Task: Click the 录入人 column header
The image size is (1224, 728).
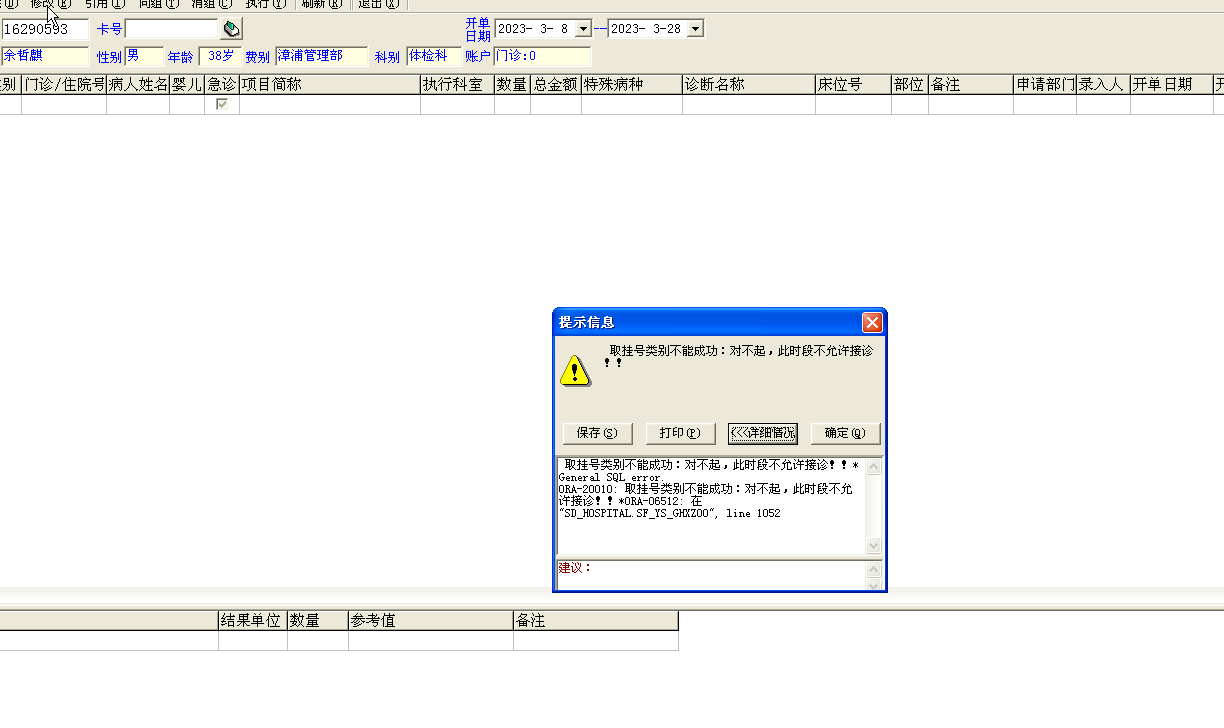Action: pos(1103,85)
